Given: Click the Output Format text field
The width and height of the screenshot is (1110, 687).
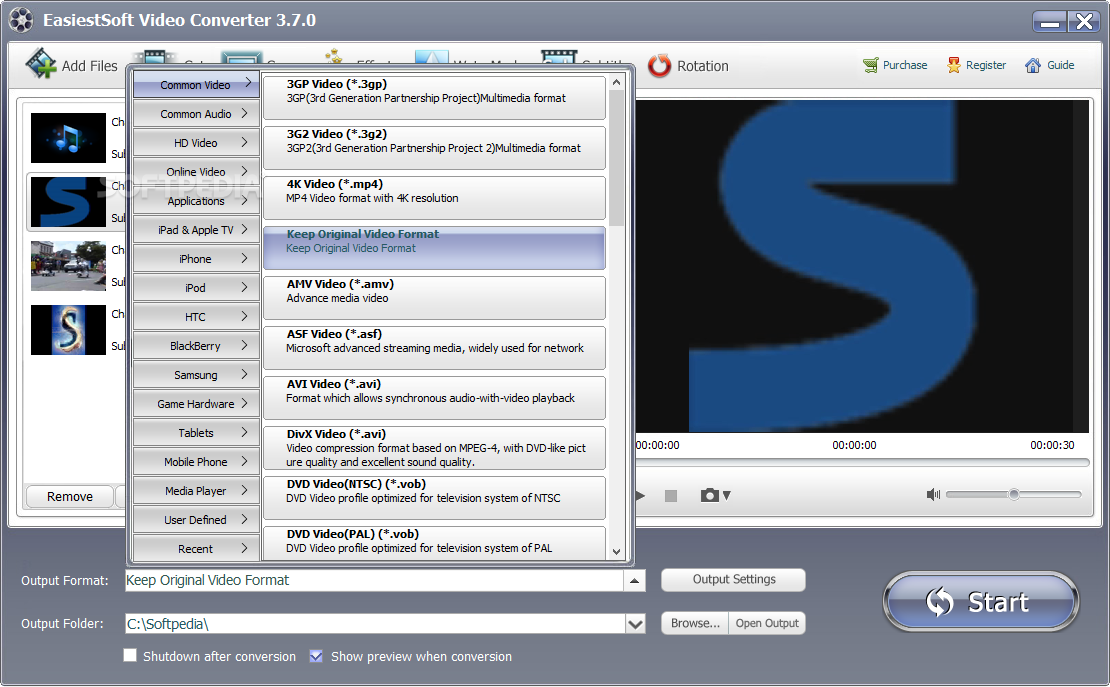Looking at the screenshot, I should point(374,581).
